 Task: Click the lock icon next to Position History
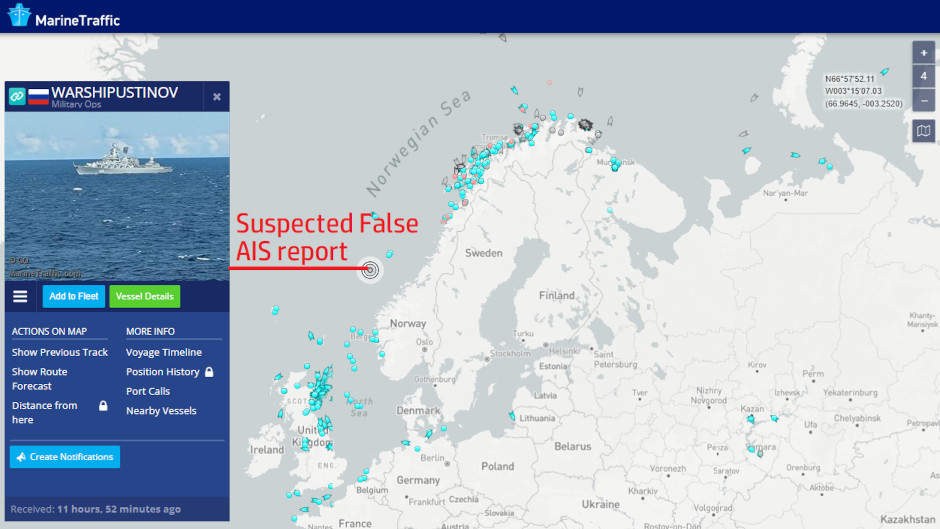point(209,372)
